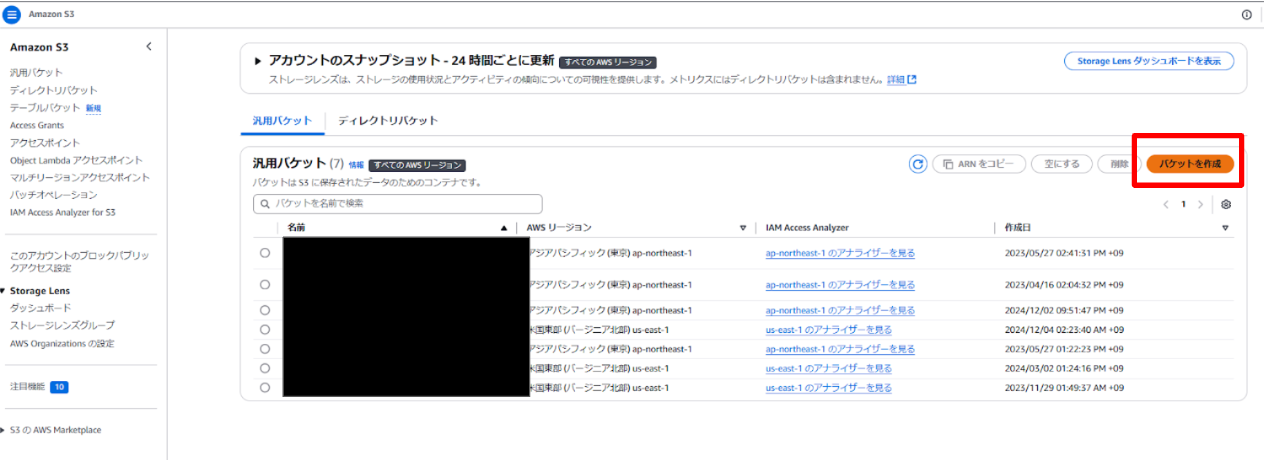Expand S3 の AWS Marketplace section

point(4,430)
